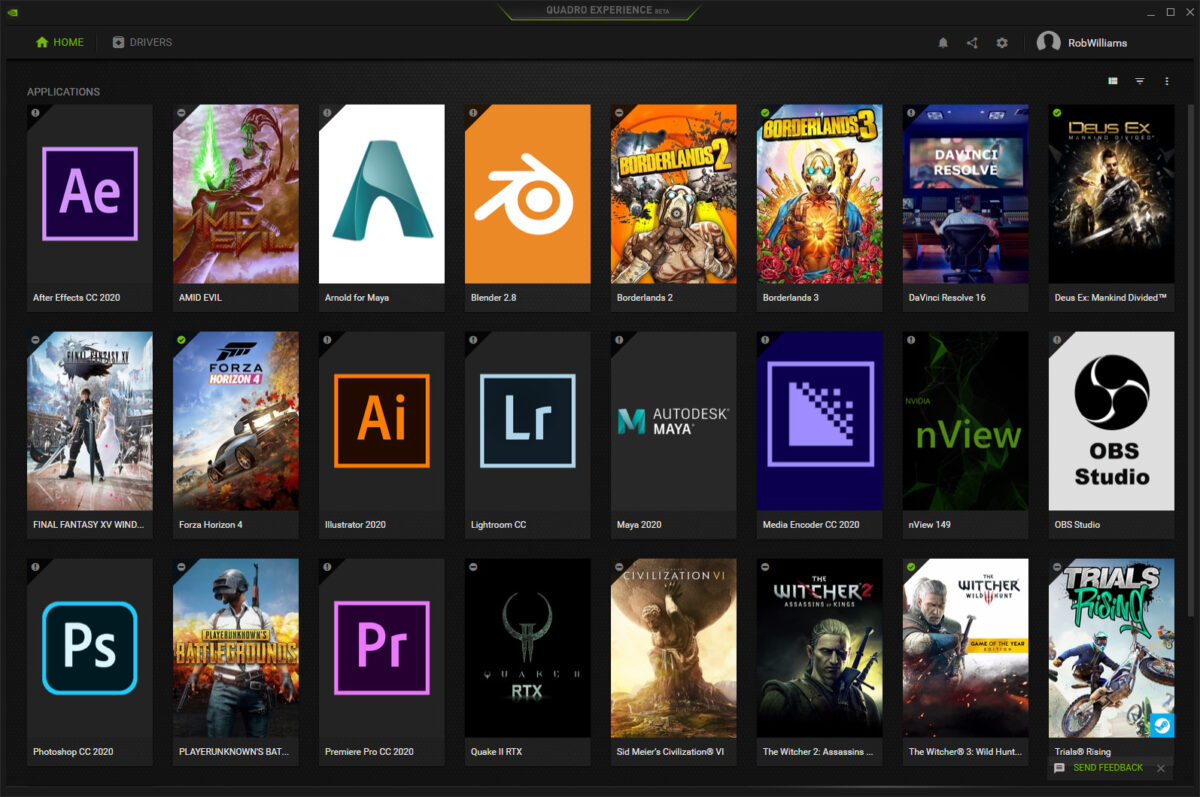Click the exclamation badge on Illustrator 2020

pos(327,340)
